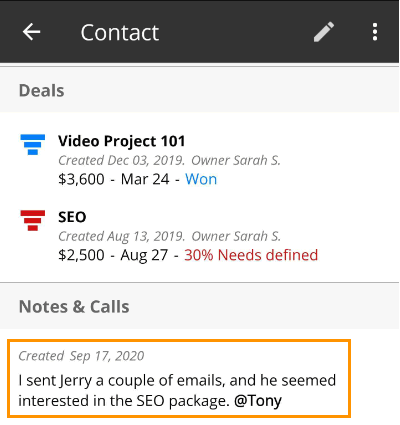Open the note created Sep 17, 2020

179,378
